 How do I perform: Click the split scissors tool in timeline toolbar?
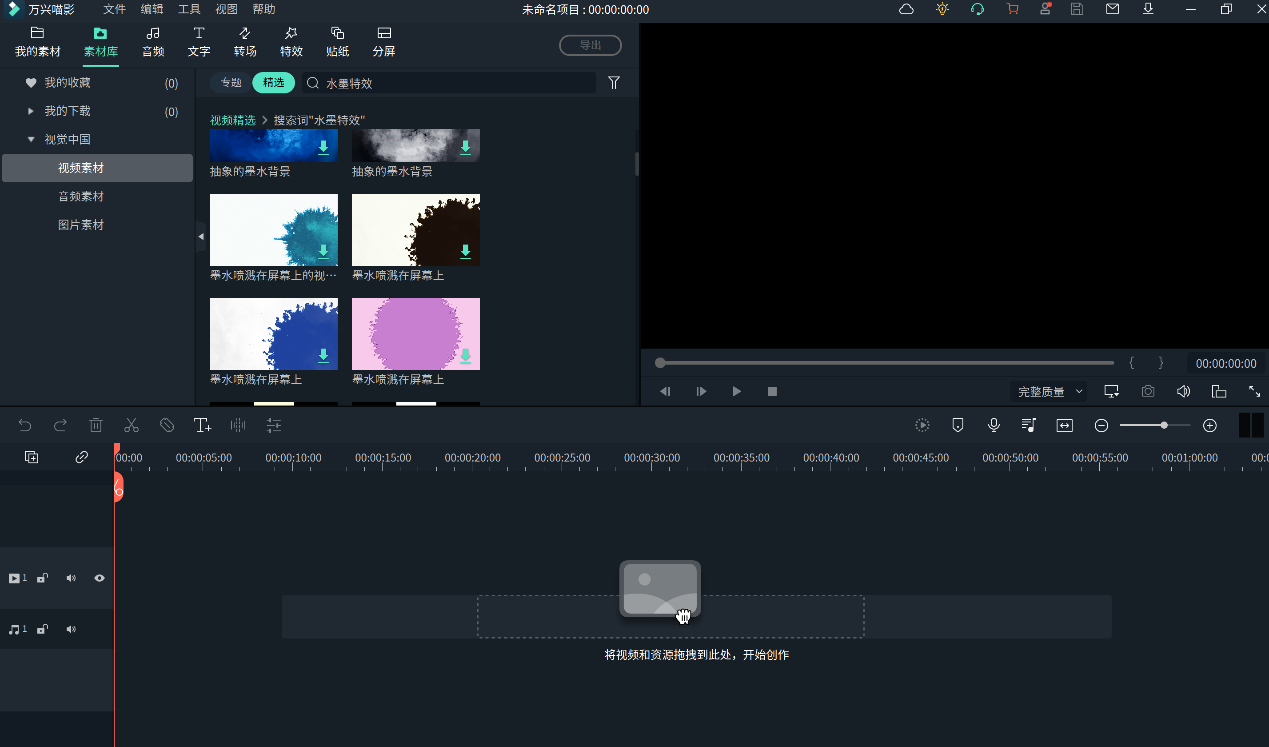click(131, 425)
